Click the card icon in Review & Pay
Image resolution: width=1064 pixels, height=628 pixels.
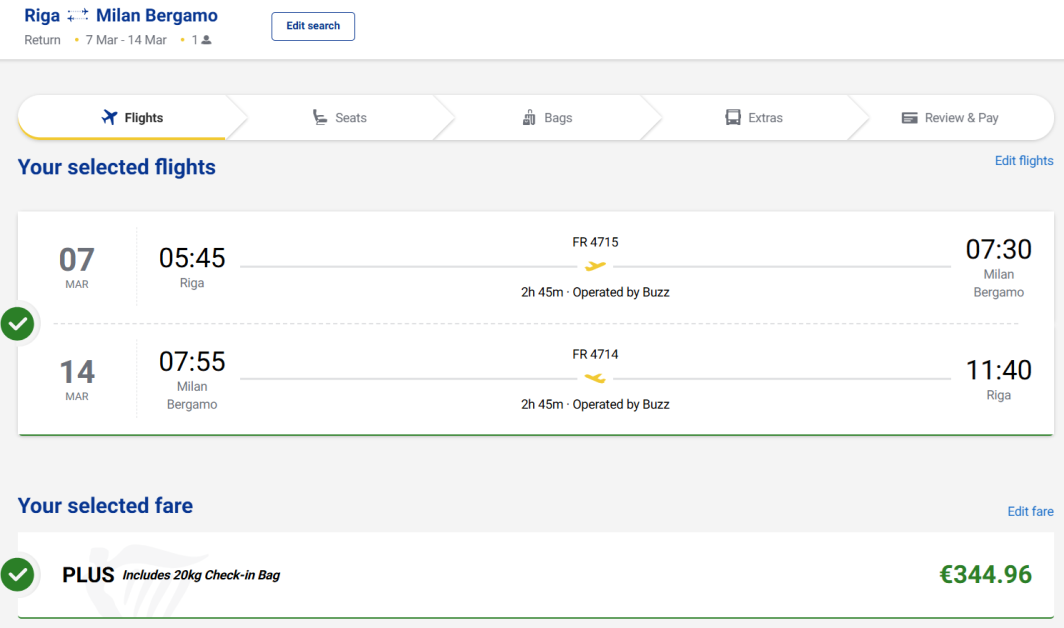[x=909, y=118]
